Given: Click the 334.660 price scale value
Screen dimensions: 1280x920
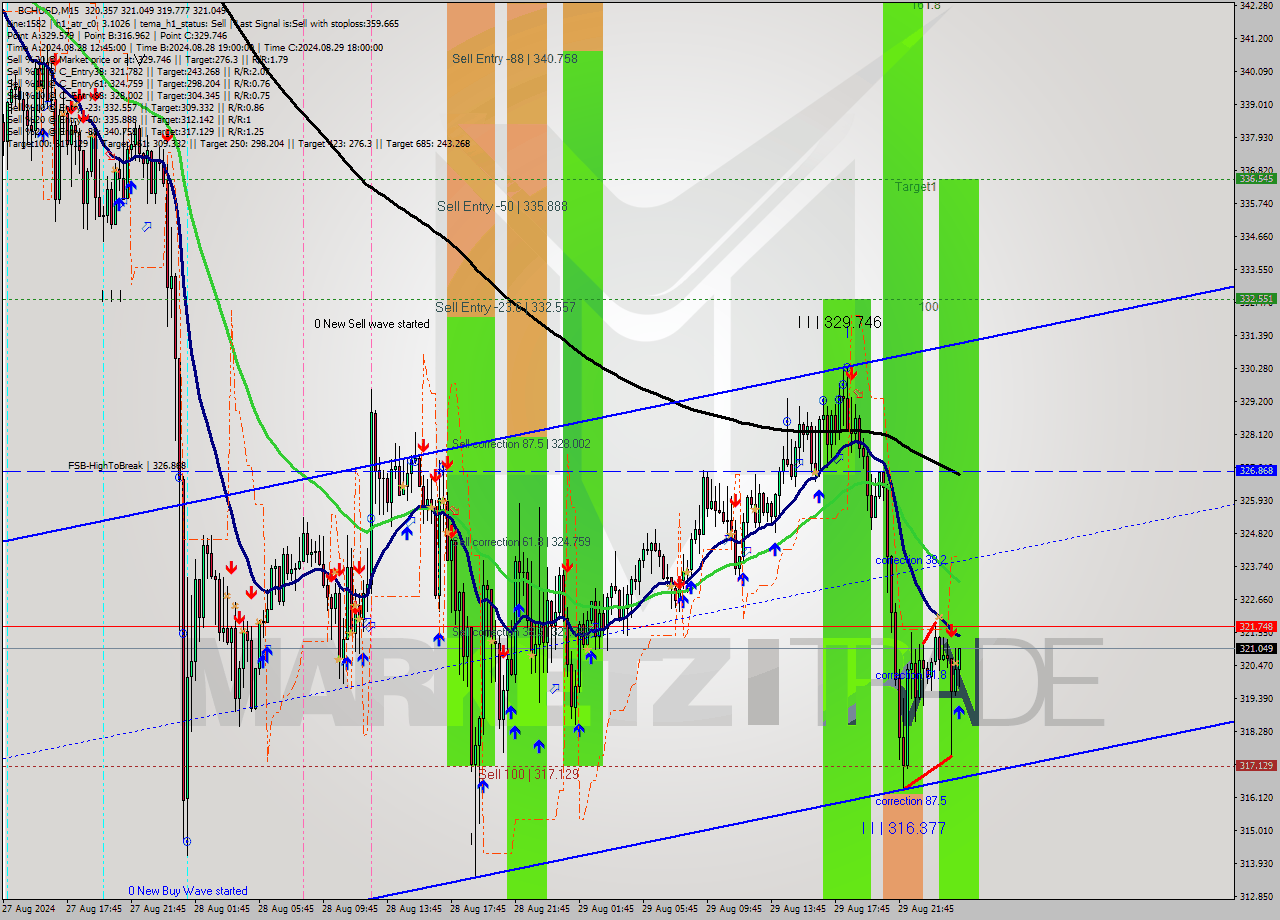Looking at the screenshot, I should click(x=1255, y=236).
